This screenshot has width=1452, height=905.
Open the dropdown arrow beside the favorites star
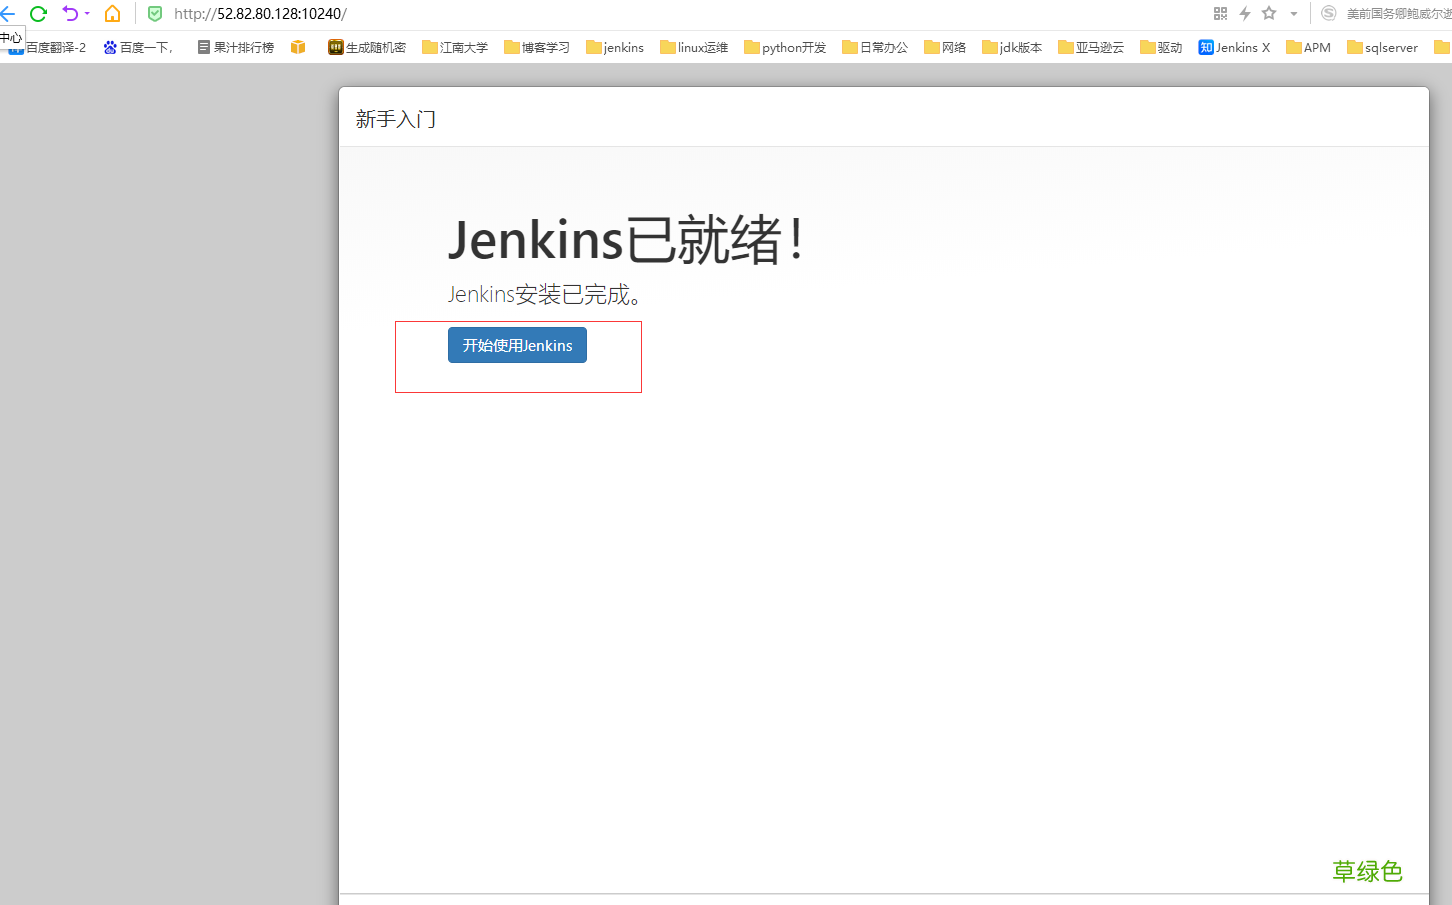click(x=1292, y=13)
